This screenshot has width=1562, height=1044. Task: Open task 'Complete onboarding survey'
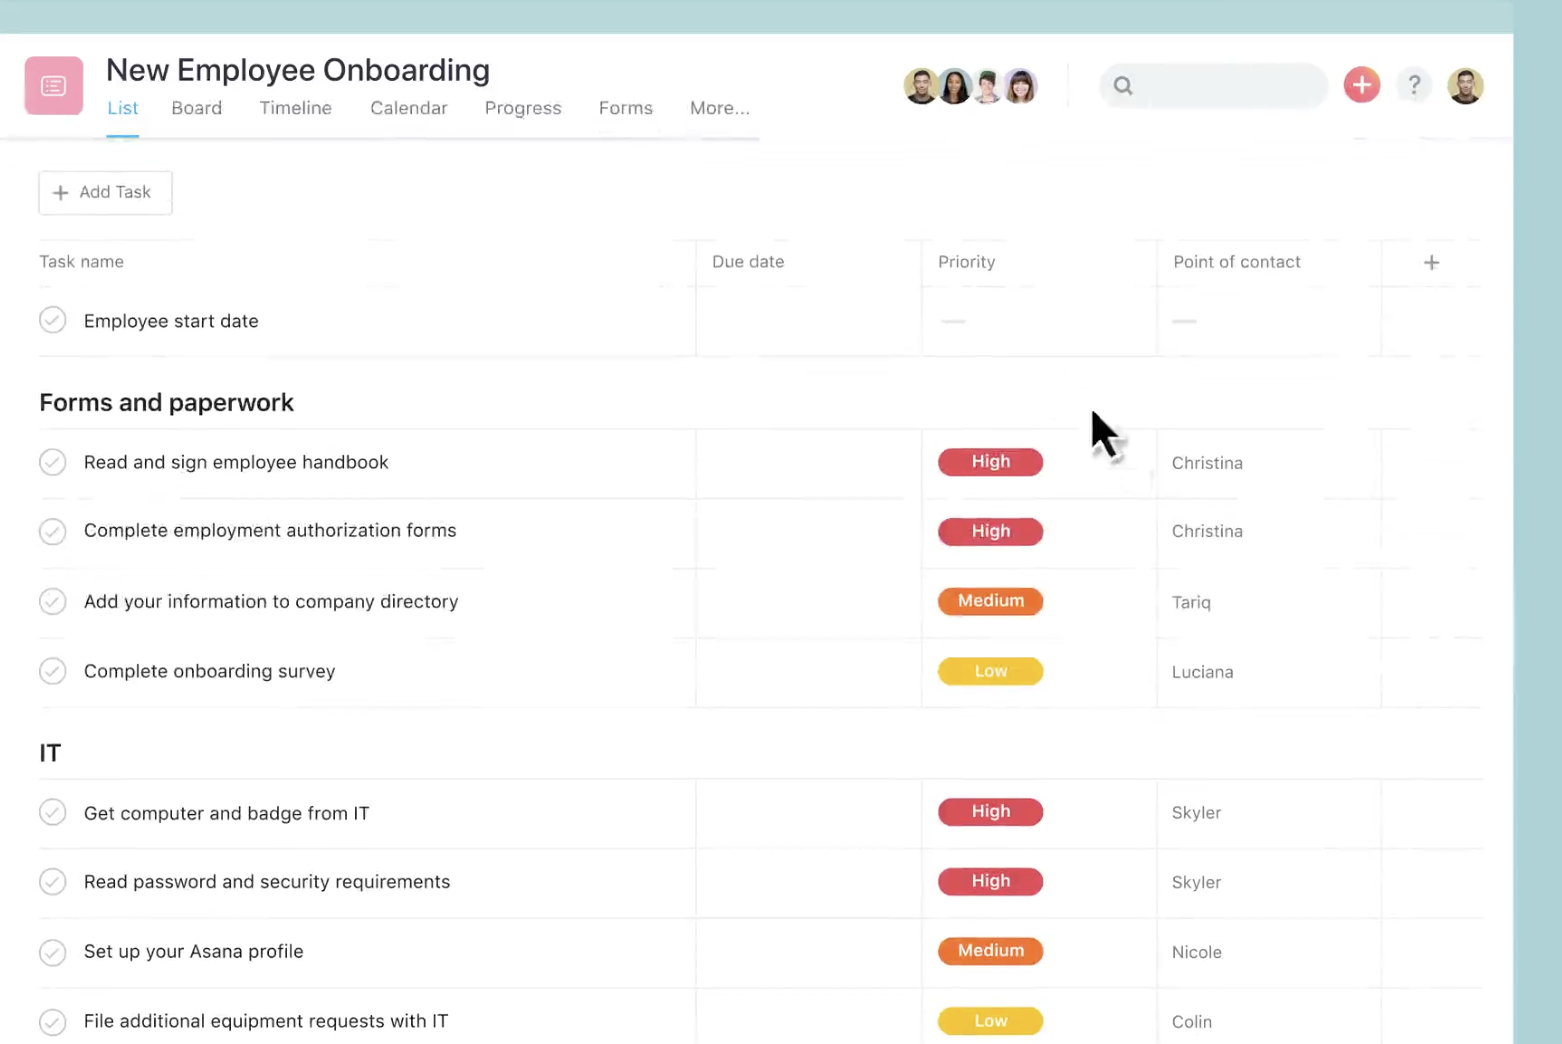[209, 671]
